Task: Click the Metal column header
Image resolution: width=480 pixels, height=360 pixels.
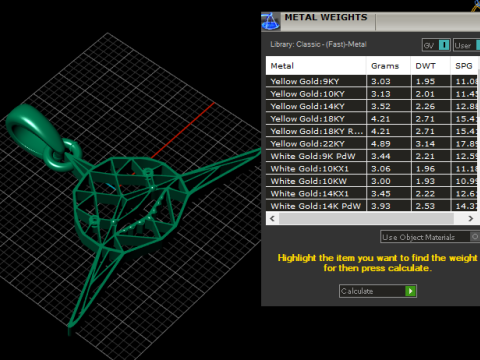Action: tap(316, 66)
